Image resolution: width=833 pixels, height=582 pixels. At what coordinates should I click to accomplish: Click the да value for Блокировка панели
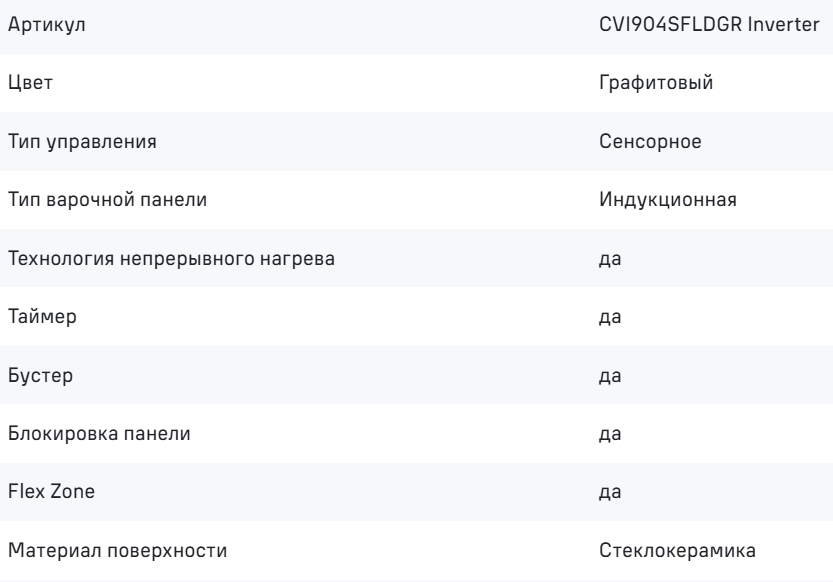[x=610, y=434]
